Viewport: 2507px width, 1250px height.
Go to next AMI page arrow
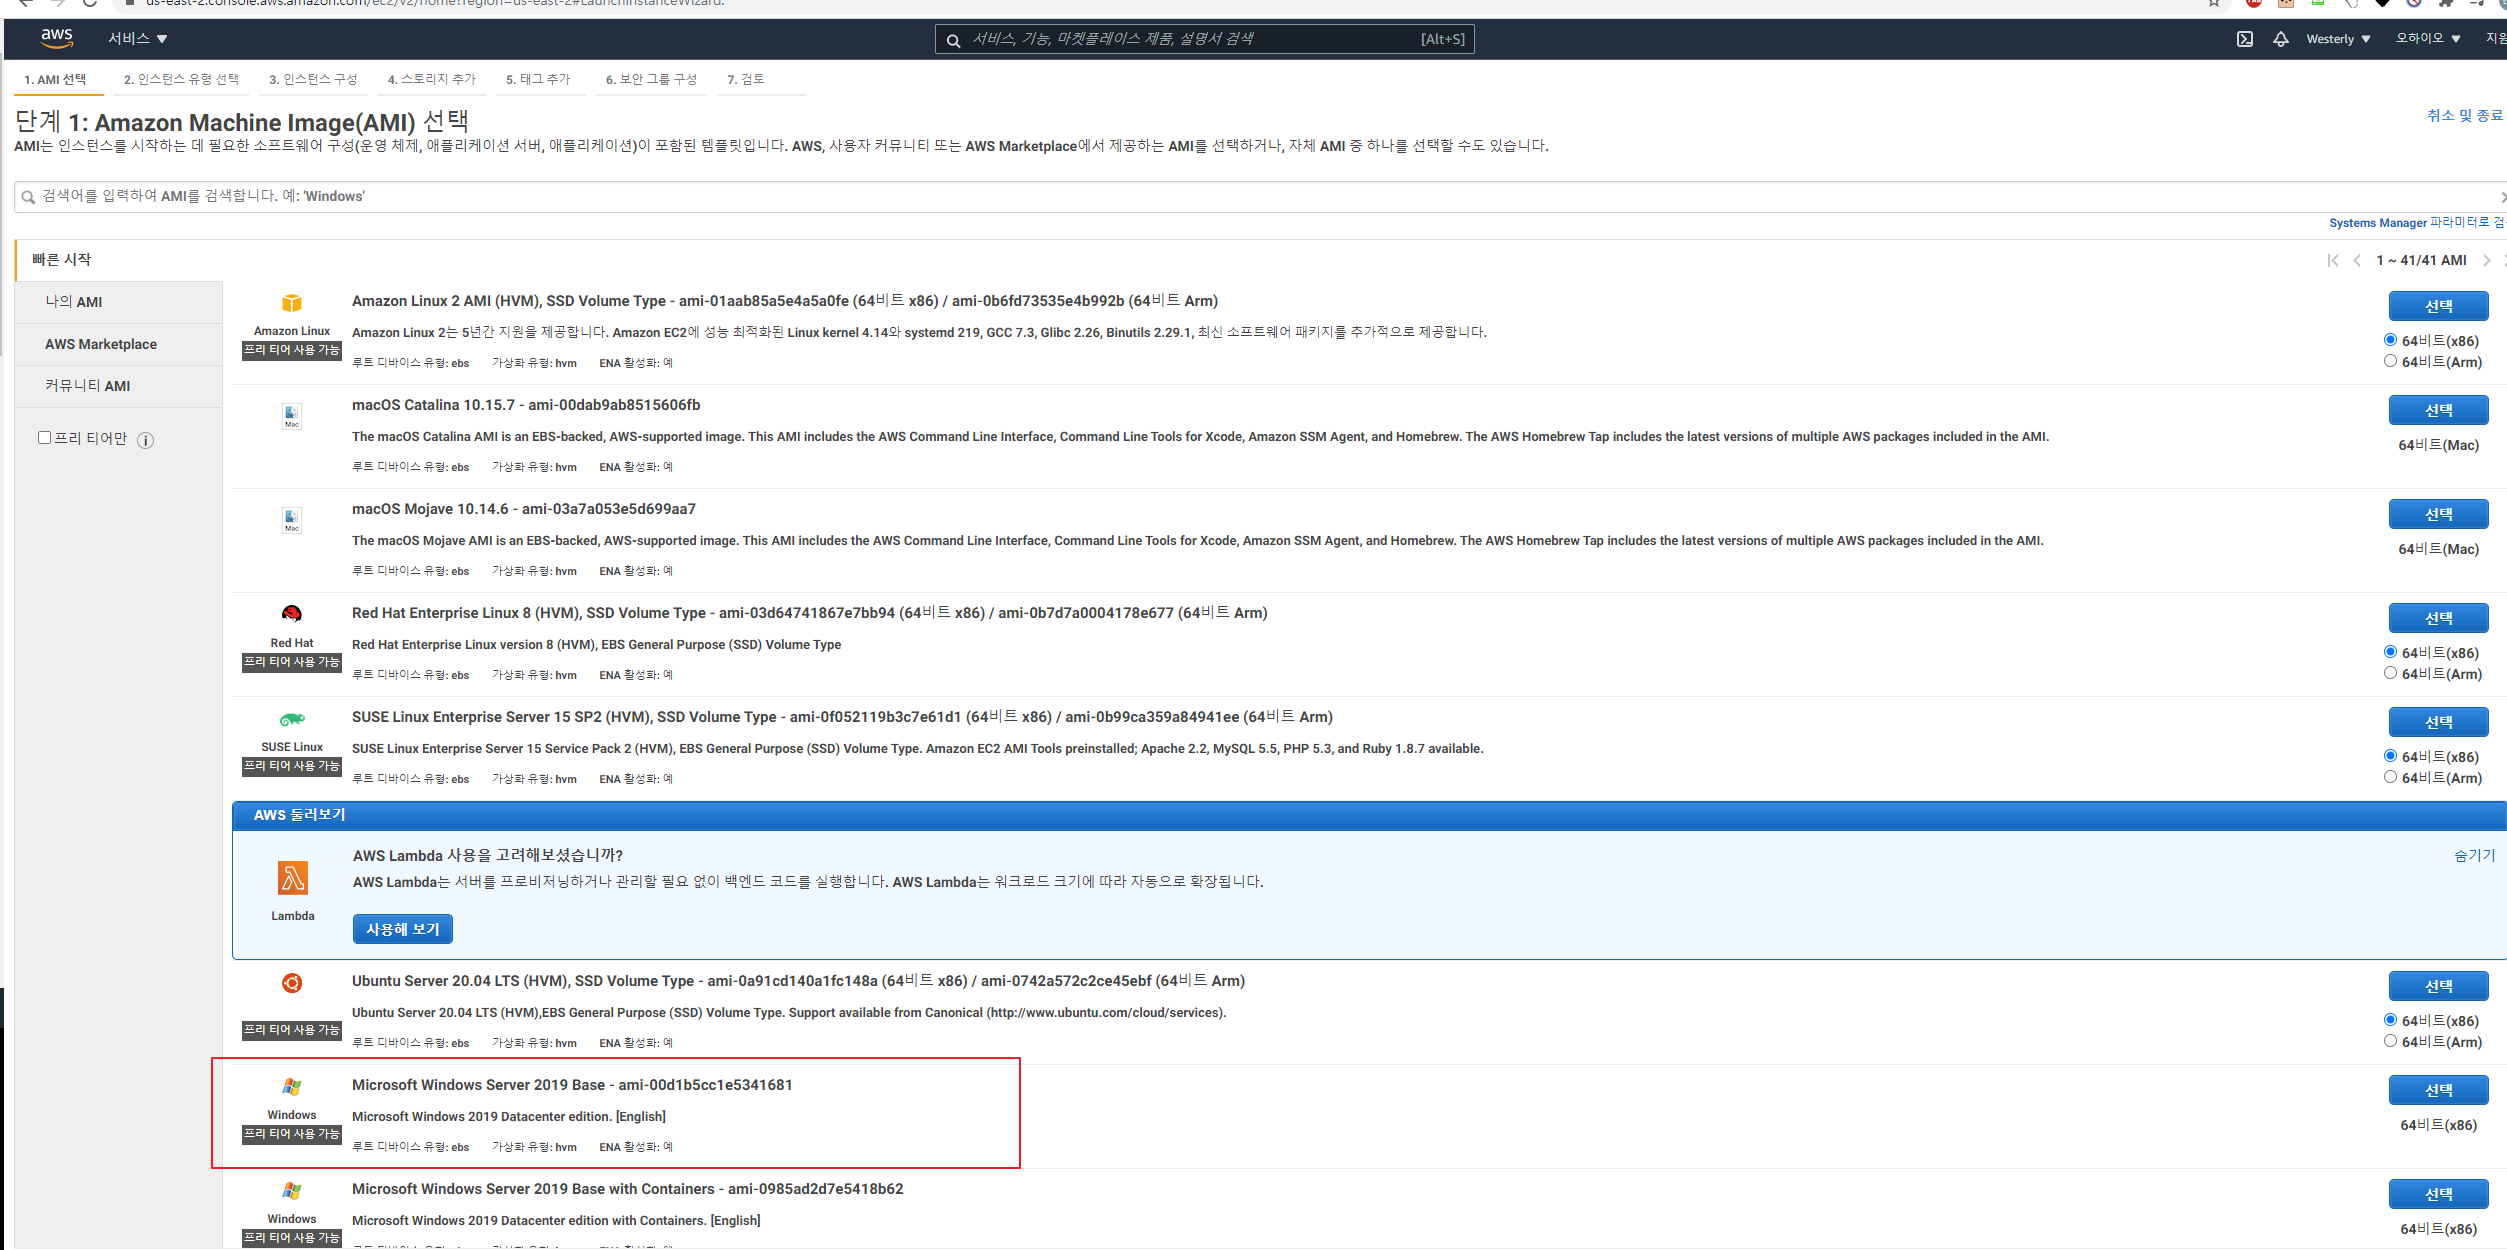coord(2487,260)
